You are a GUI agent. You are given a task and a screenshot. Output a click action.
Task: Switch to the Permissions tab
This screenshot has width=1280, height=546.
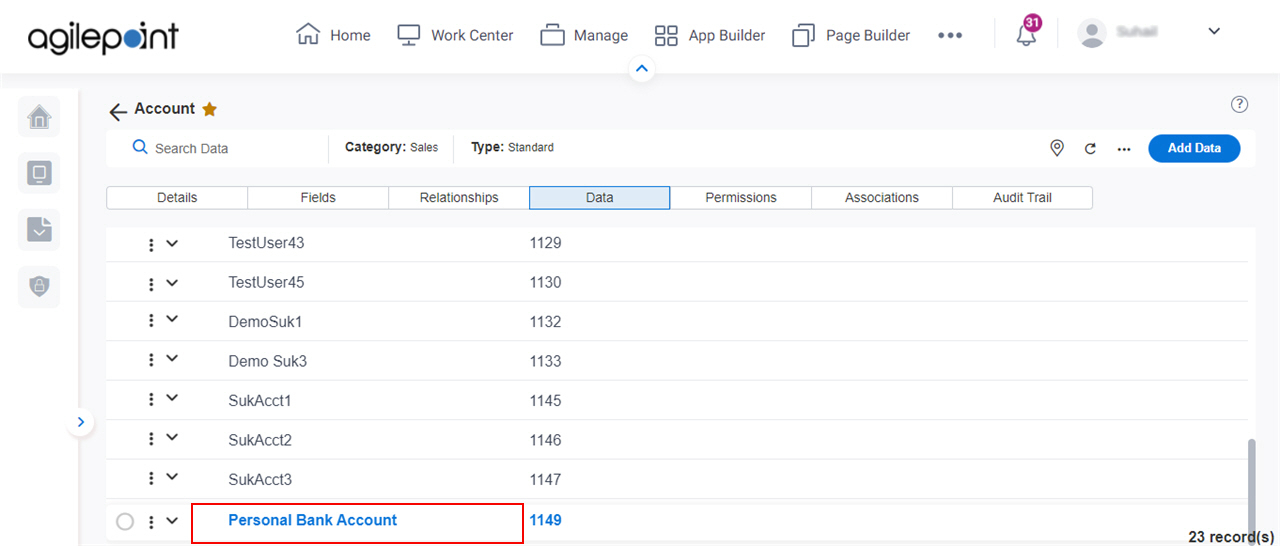(741, 198)
